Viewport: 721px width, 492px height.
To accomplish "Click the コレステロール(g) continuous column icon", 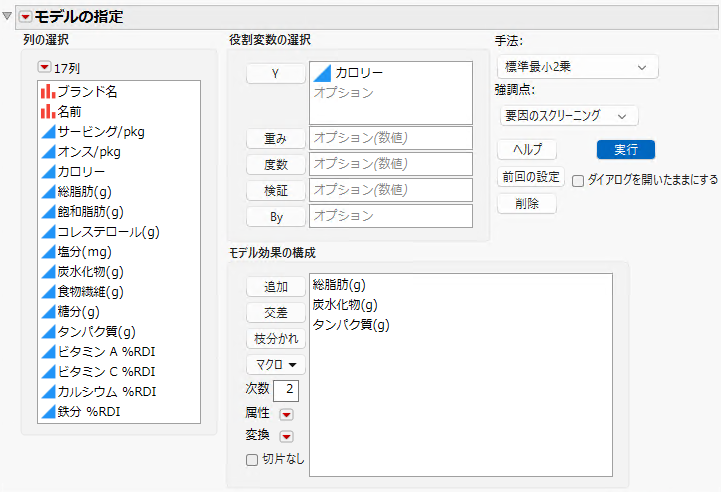I will (x=48, y=231).
